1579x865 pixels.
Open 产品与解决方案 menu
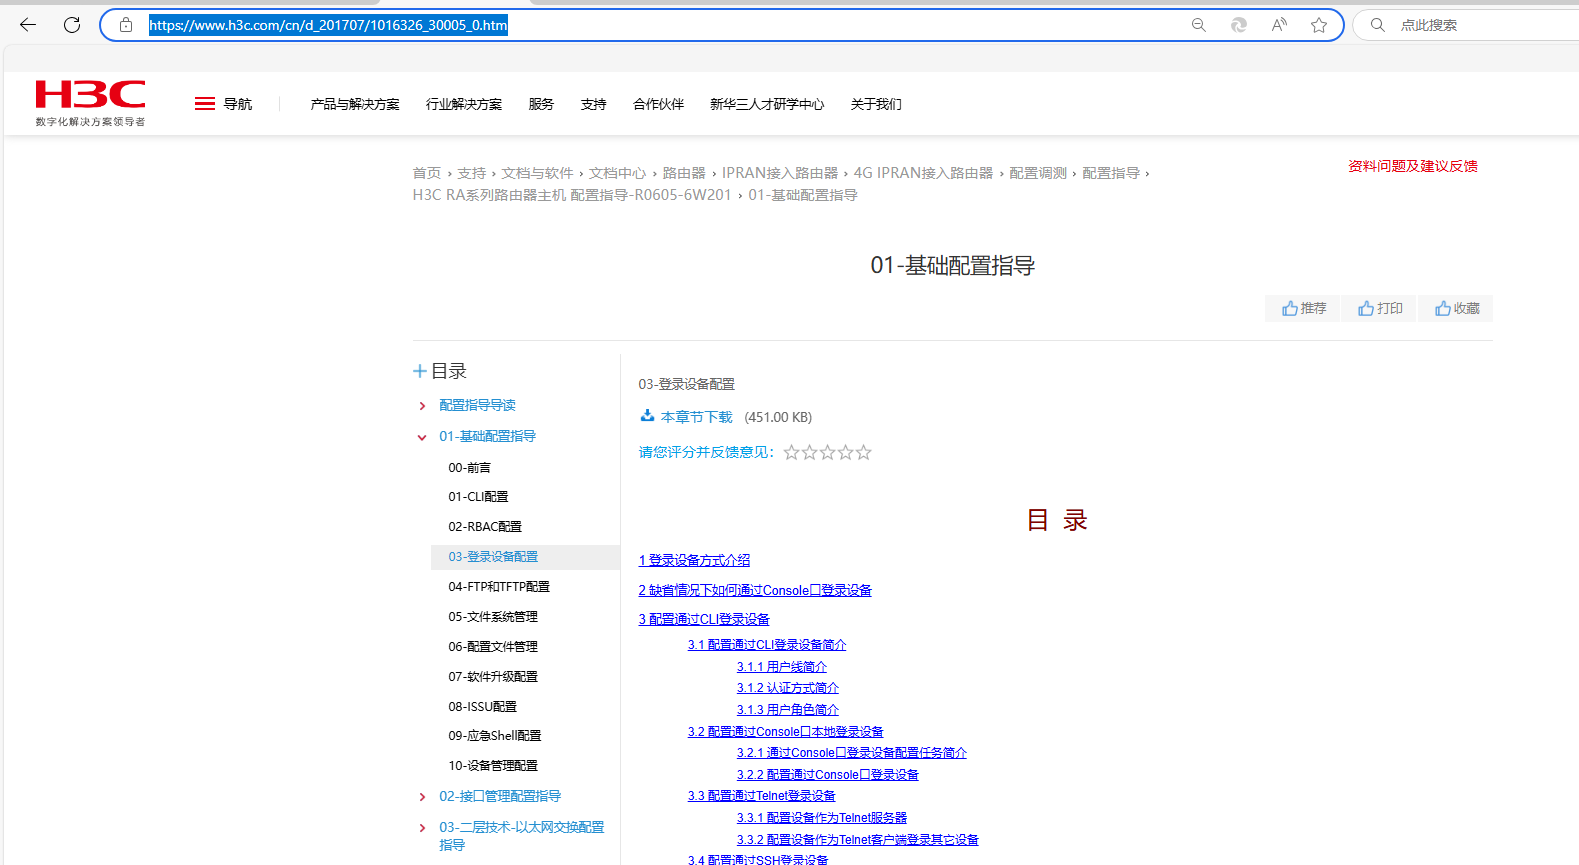[x=355, y=104]
